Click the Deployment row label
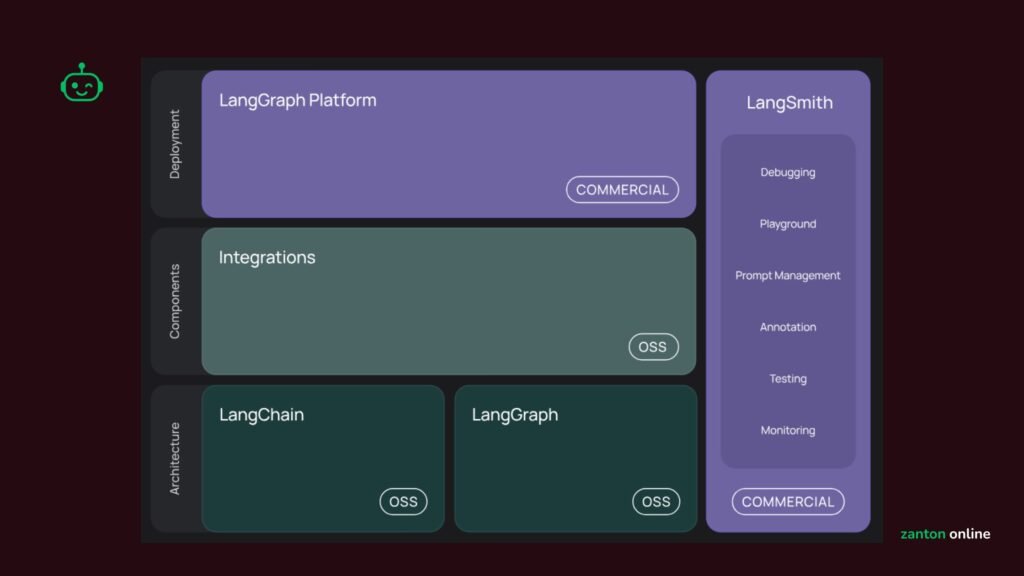 pos(175,144)
